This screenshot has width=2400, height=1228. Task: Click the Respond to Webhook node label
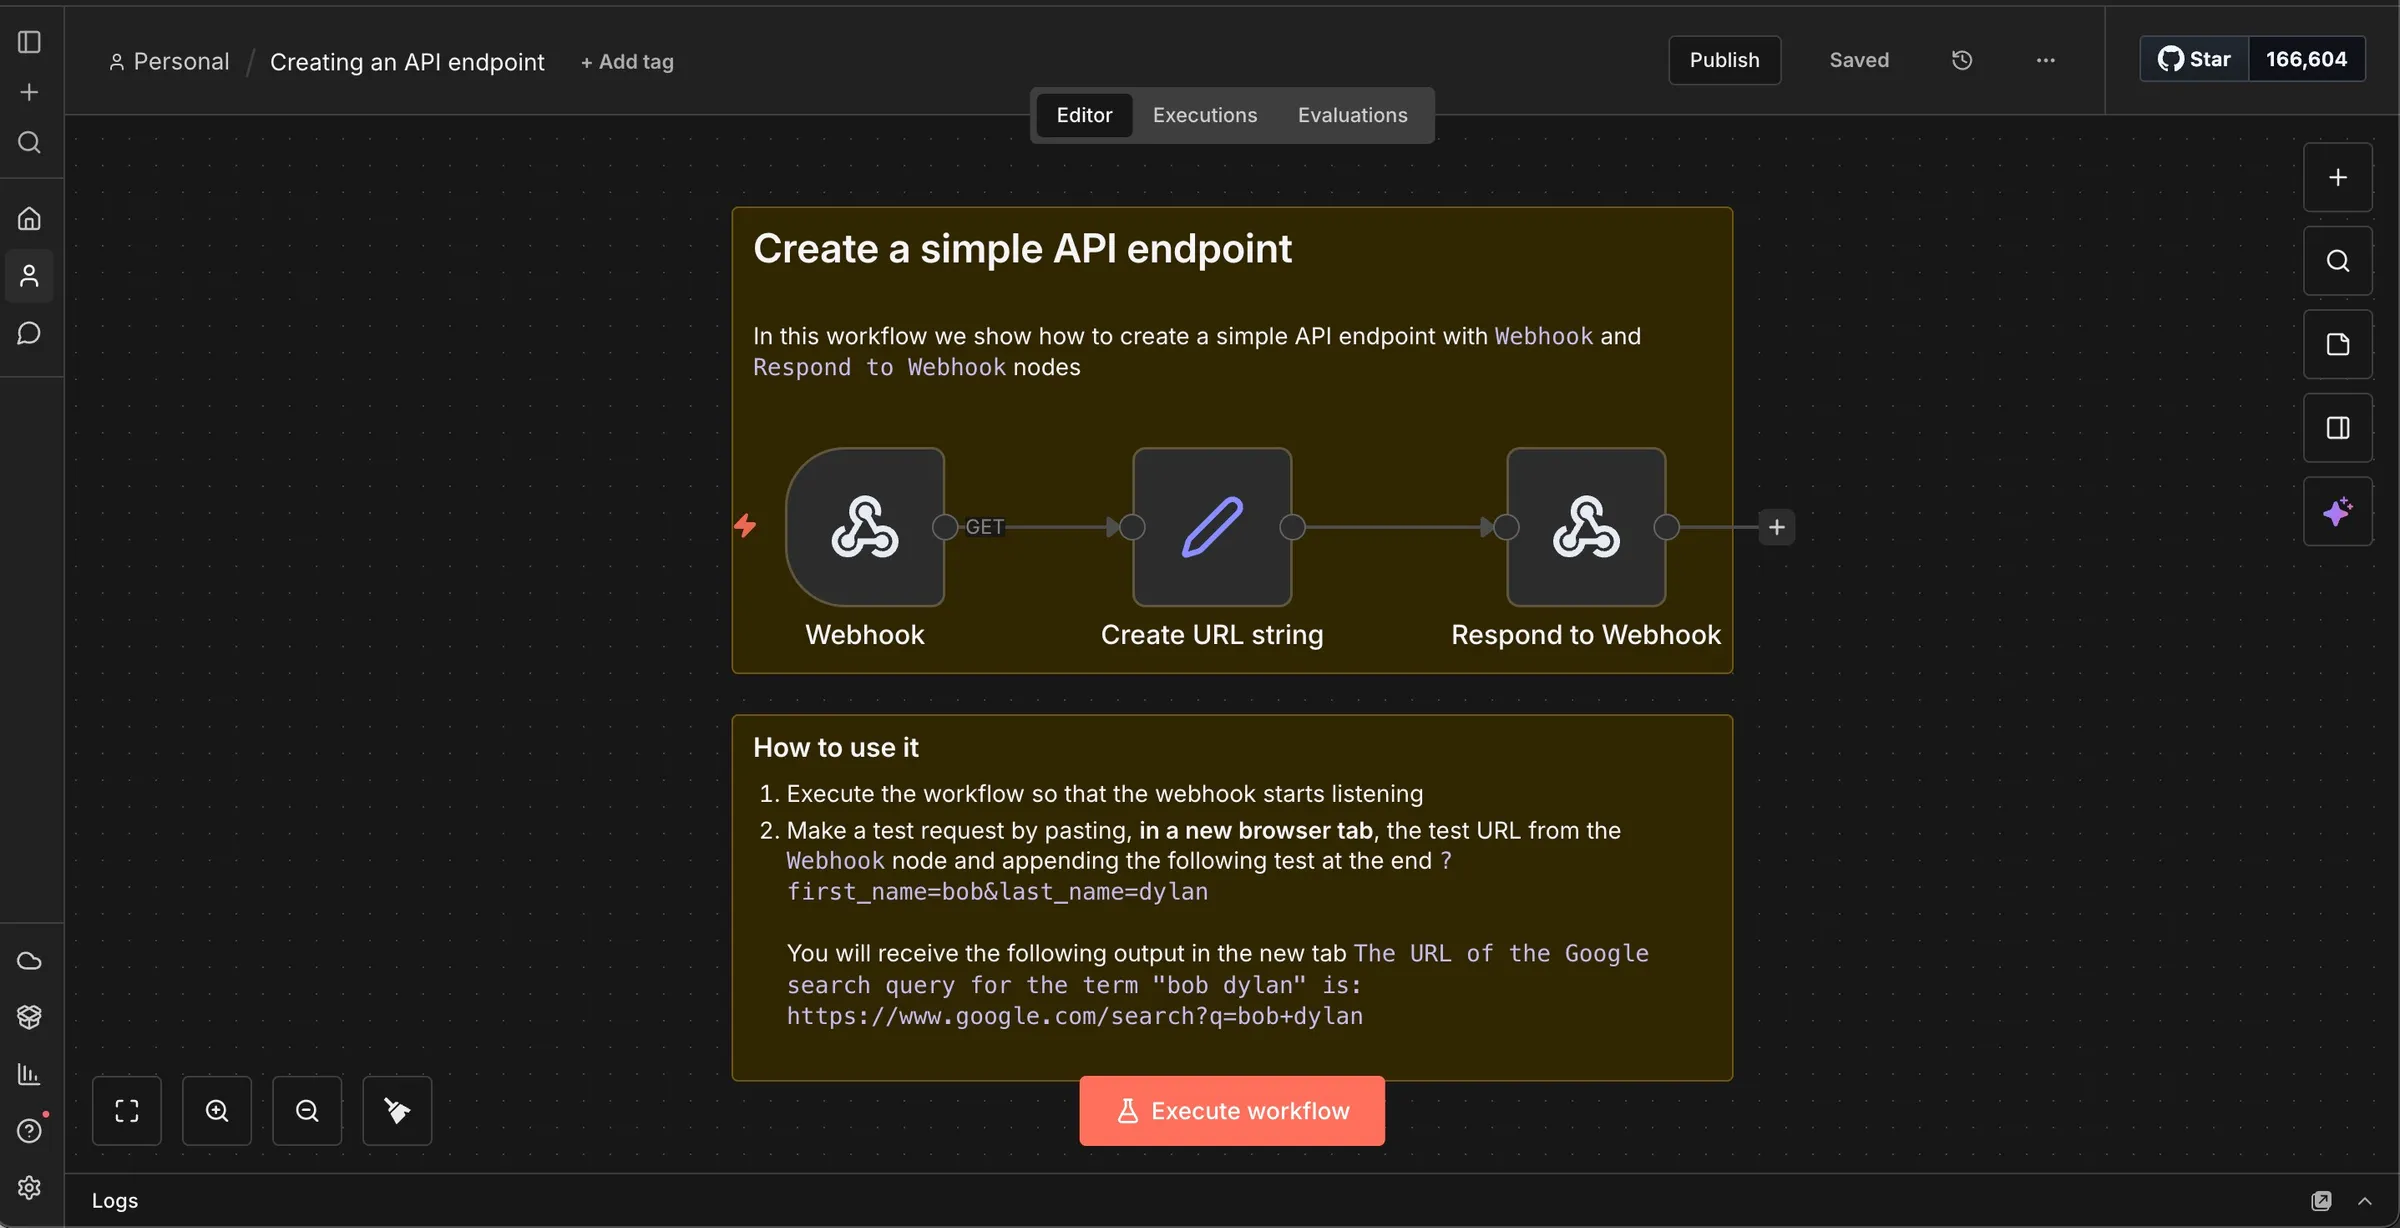(x=1586, y=635)
